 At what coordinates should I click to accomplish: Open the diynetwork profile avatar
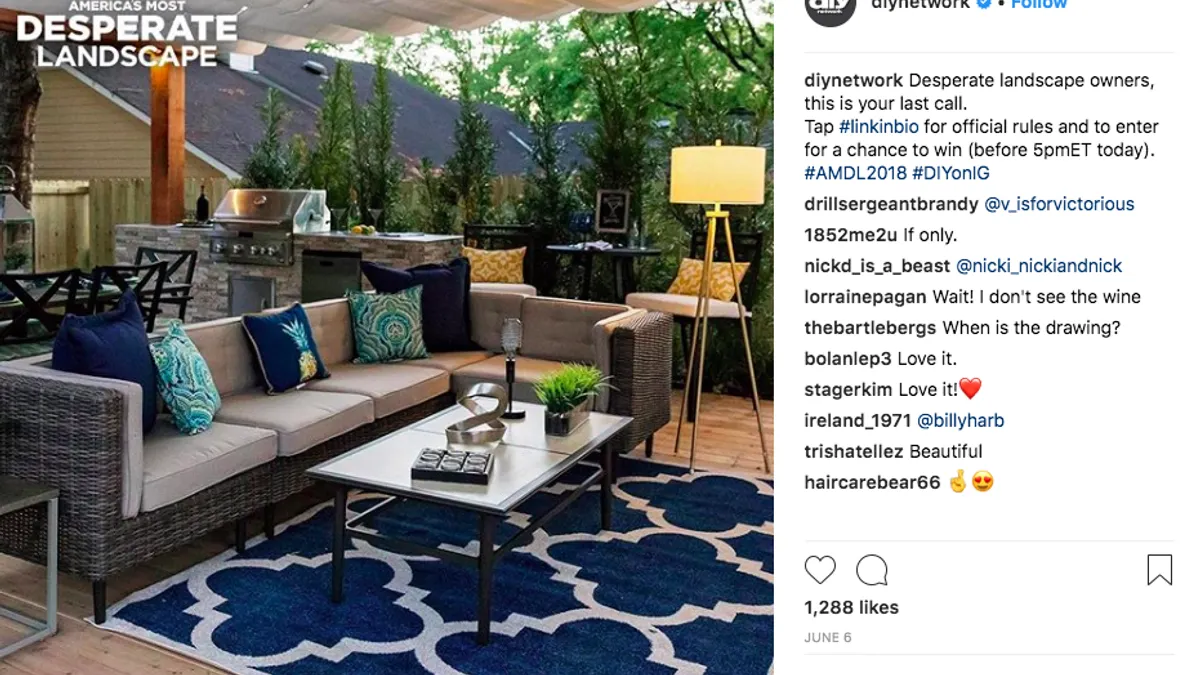point(830,8)
